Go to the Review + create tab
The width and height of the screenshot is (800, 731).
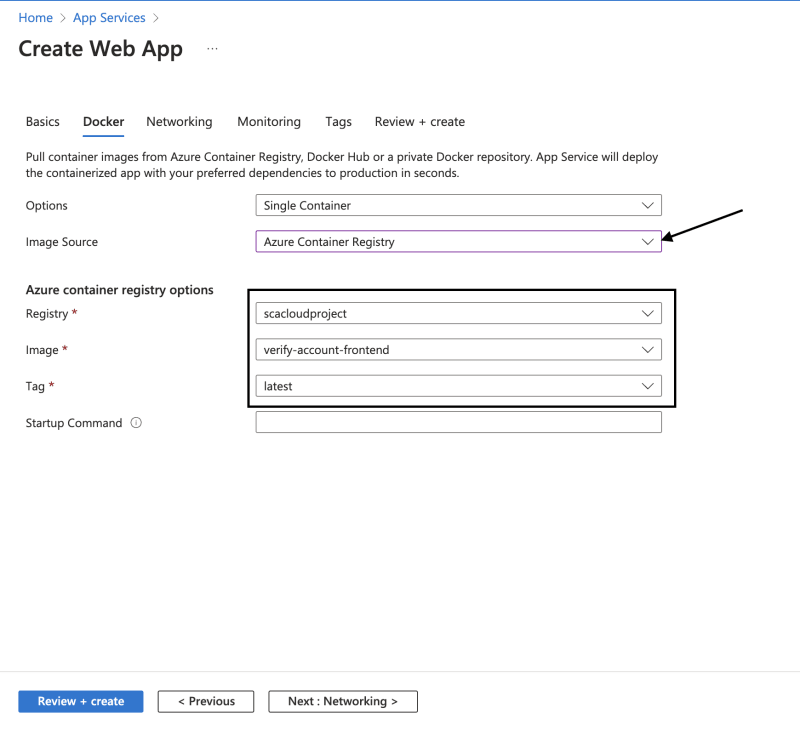[x=419, y=122]
